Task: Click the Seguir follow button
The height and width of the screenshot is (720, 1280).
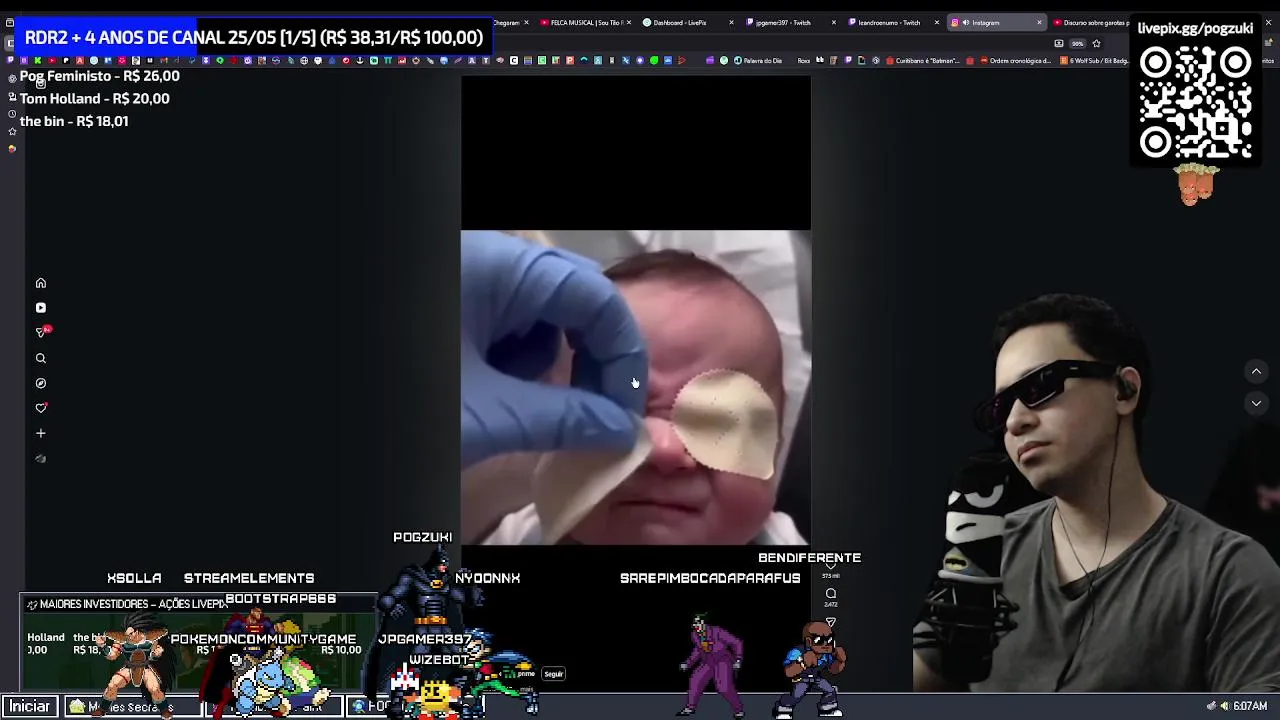Action: (x=554, y=674)
